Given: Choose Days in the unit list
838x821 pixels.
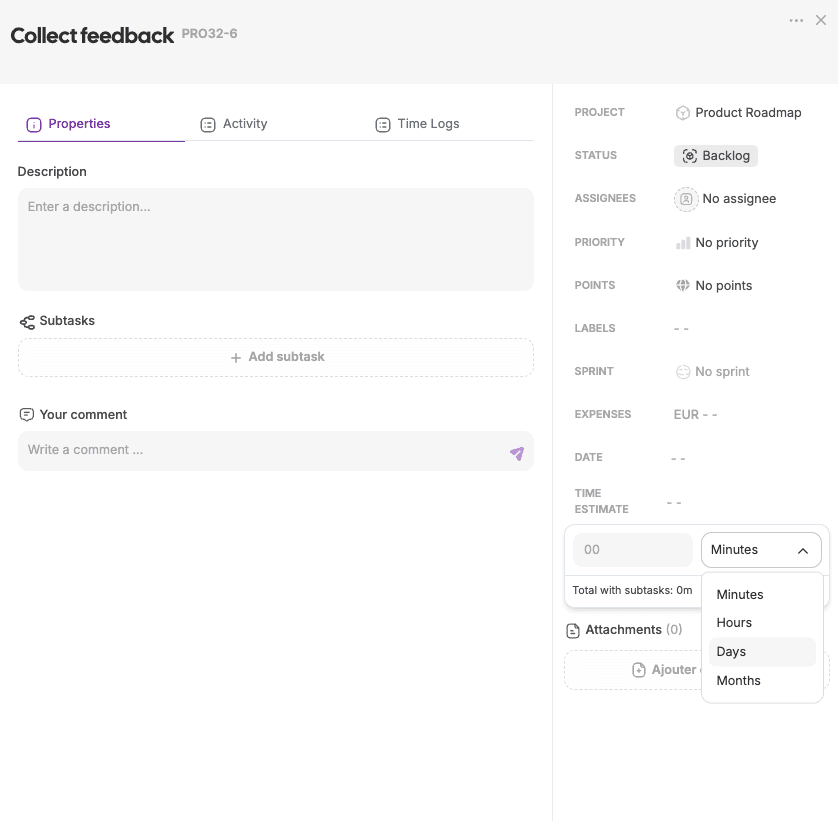Looking at the screenshot, I should (762, 652).
